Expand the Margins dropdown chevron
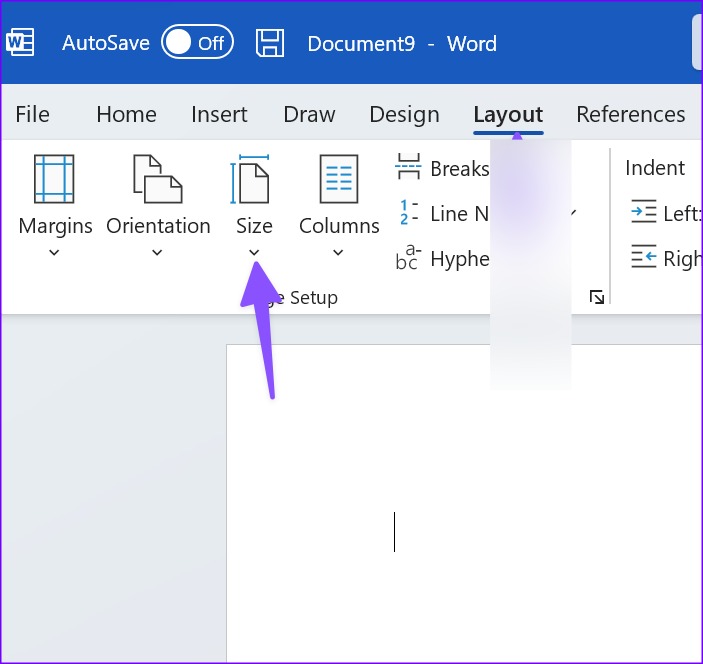Image resolution: width=703 pixels, height=664 pixels. click(x=54, y=252)
